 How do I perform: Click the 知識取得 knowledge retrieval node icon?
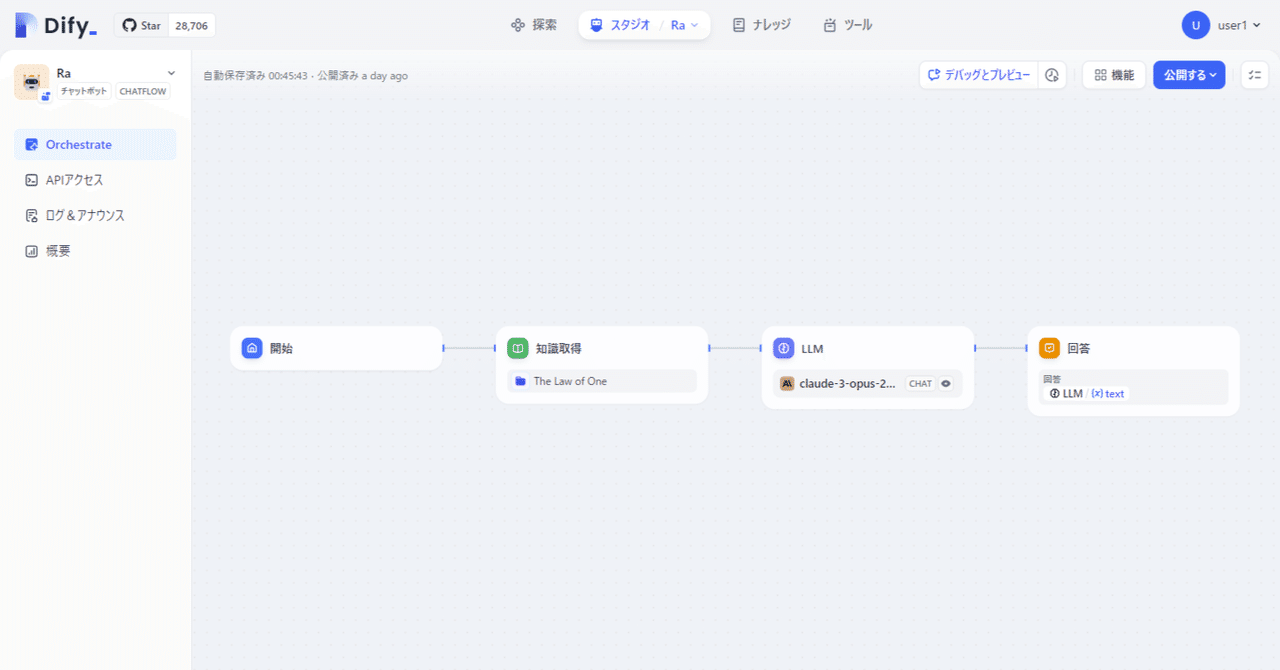(518, 347)
